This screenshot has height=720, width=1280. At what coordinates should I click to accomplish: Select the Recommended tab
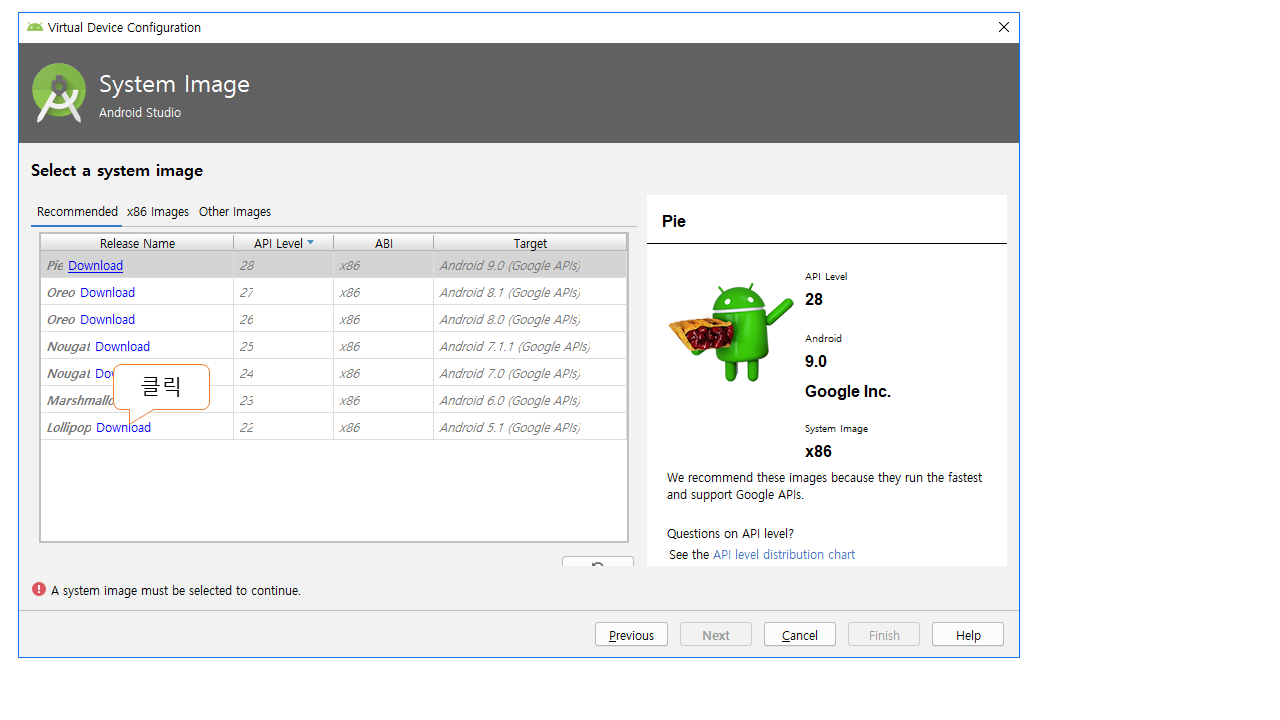pyautogui.click(x=77, y=212)
